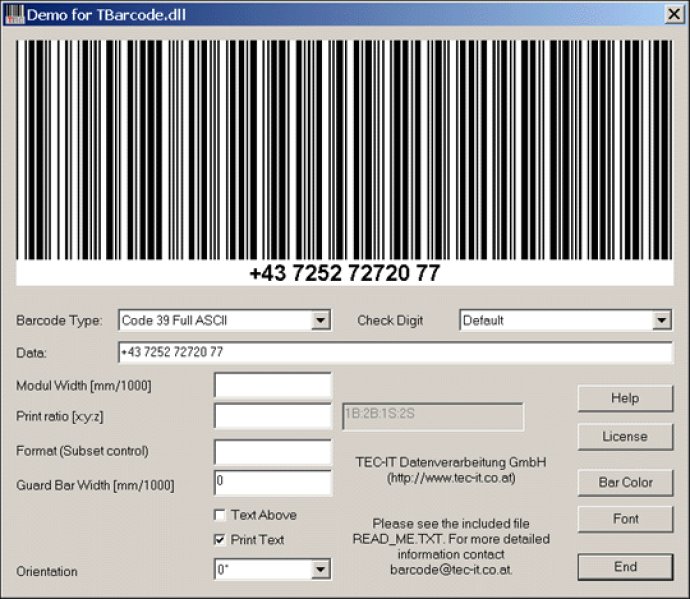
Task: Click the barcode@tec-it.co.at email text
Action: [451, 570]
